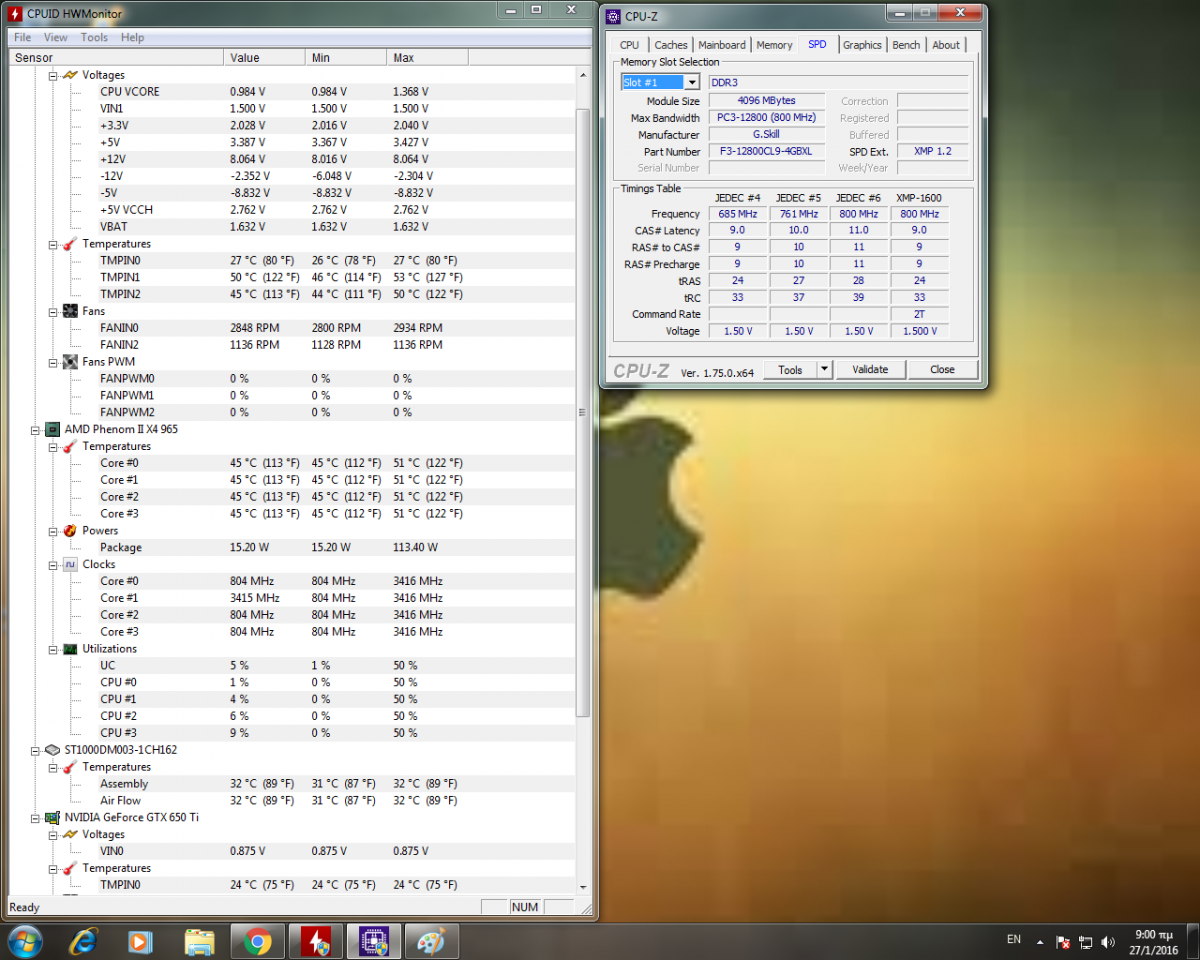Click the Fans PWM section icon
Screen dimensions: 1200x960
tap(70, 361)
